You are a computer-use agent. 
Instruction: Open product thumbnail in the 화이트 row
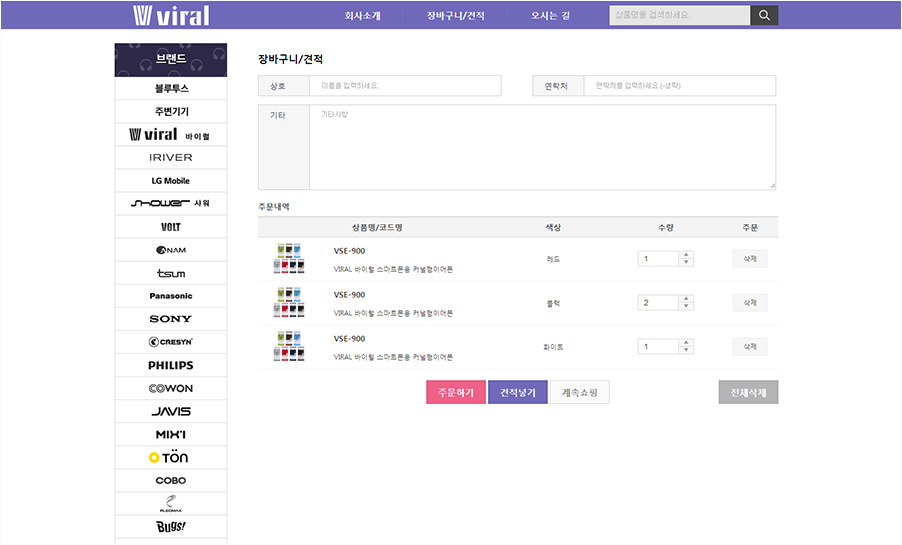tap(289, 346)
